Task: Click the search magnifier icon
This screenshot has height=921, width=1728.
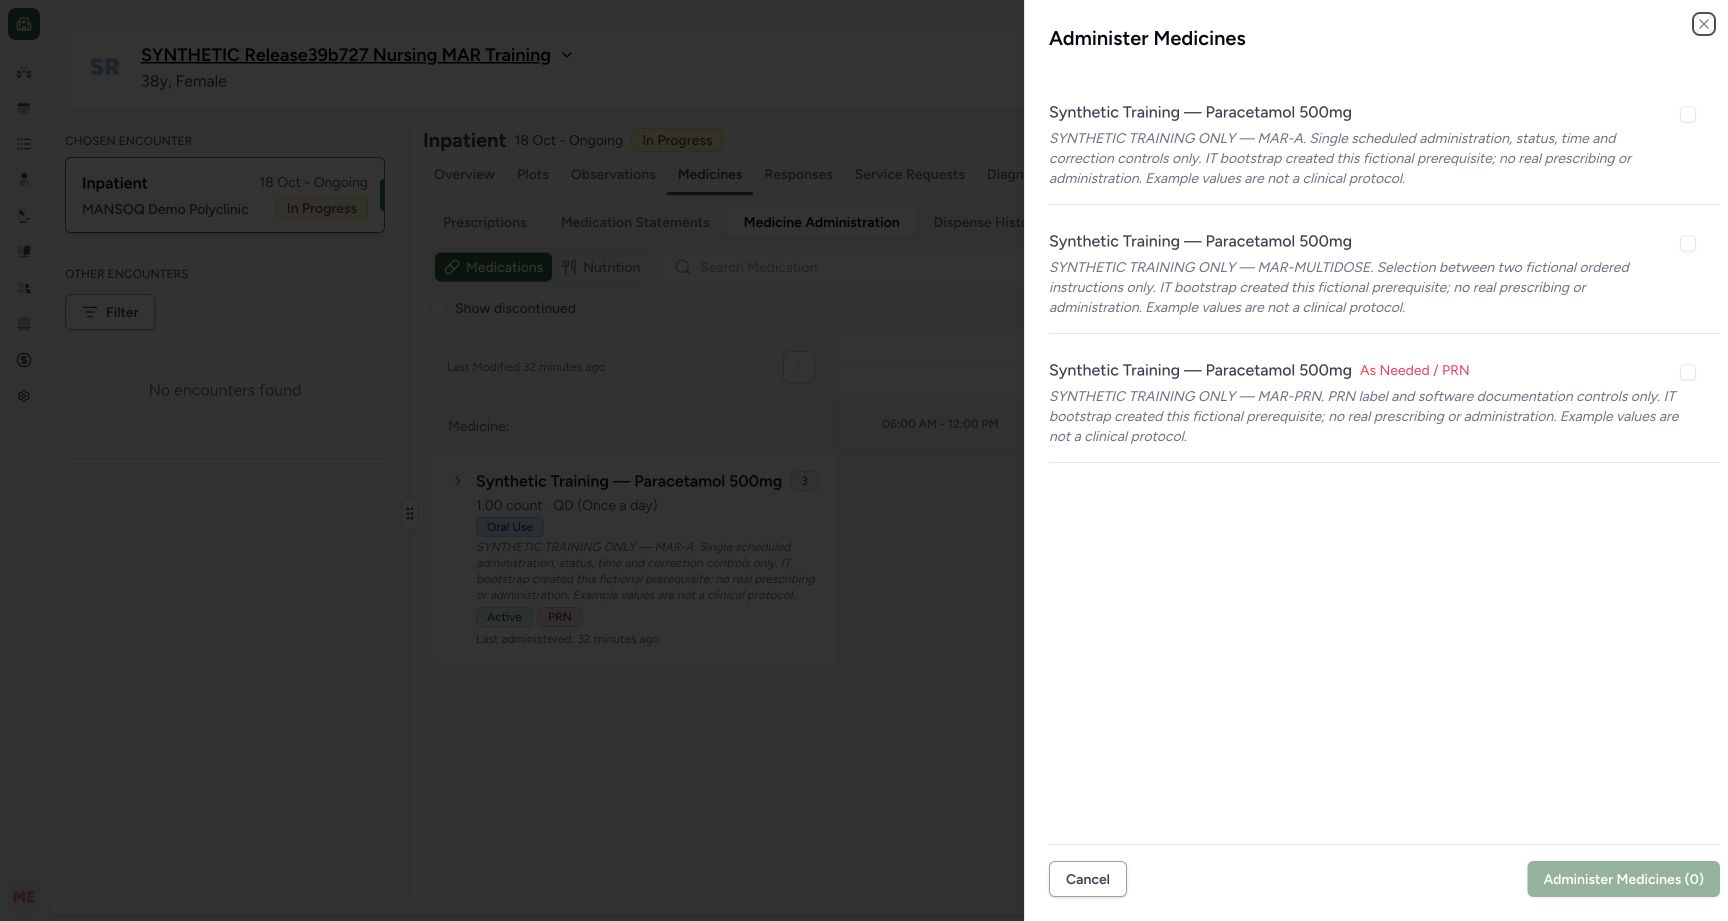Action: click(683, 267)
